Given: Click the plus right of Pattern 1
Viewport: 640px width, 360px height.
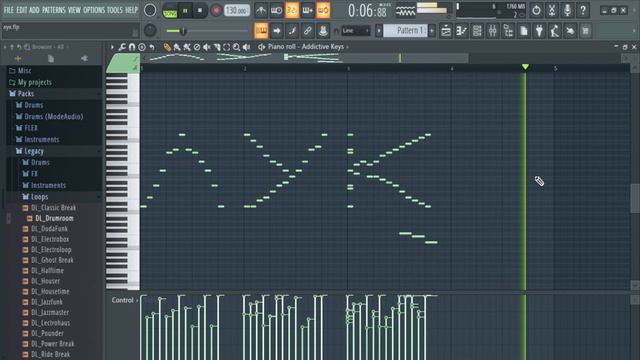Looking at the screenshot, I should tap(431, 31).
